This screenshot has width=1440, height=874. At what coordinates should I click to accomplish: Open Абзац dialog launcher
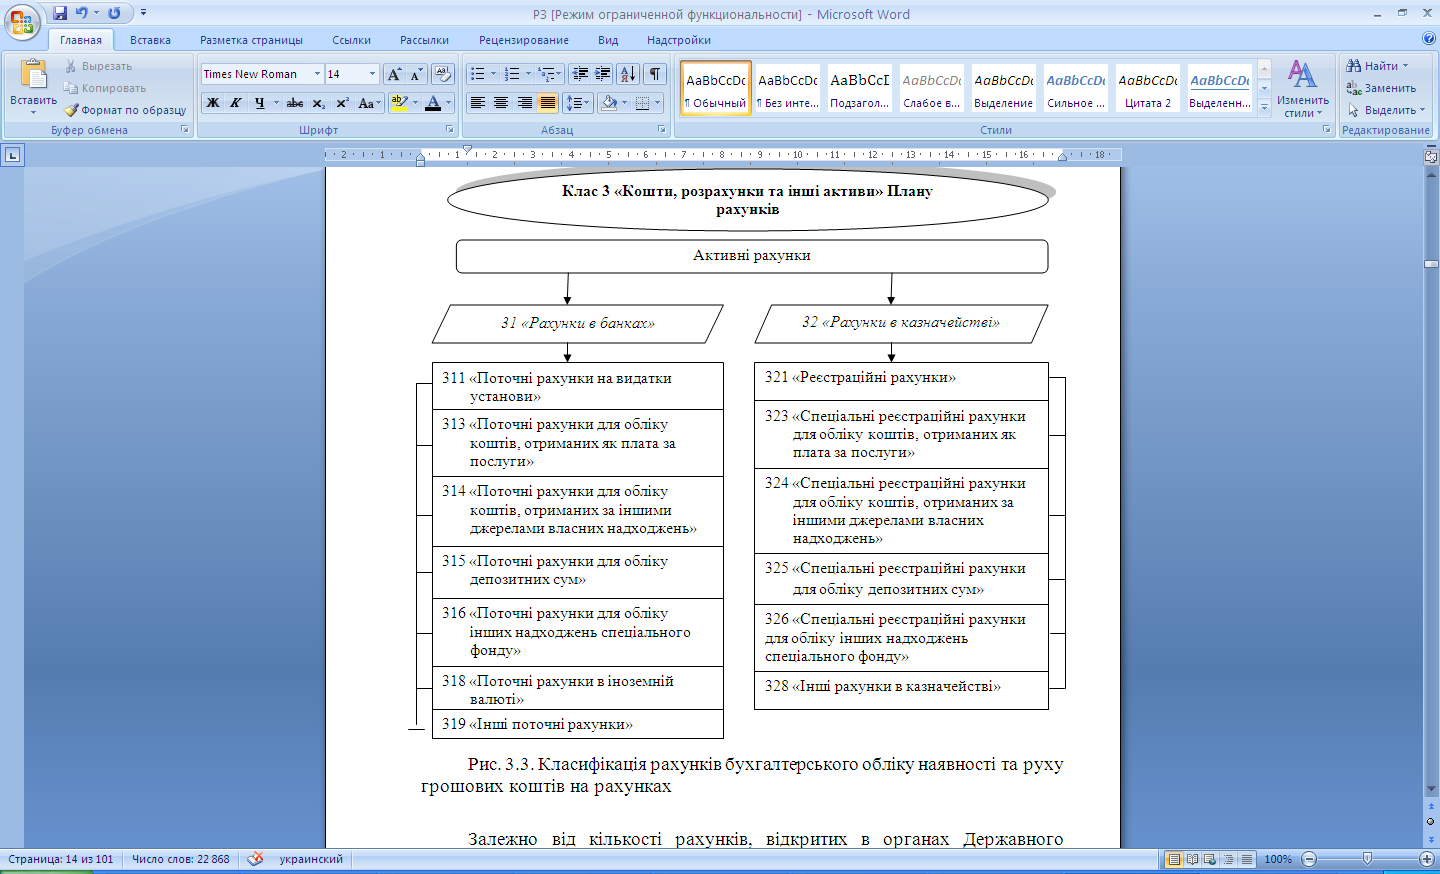[661, 130]
